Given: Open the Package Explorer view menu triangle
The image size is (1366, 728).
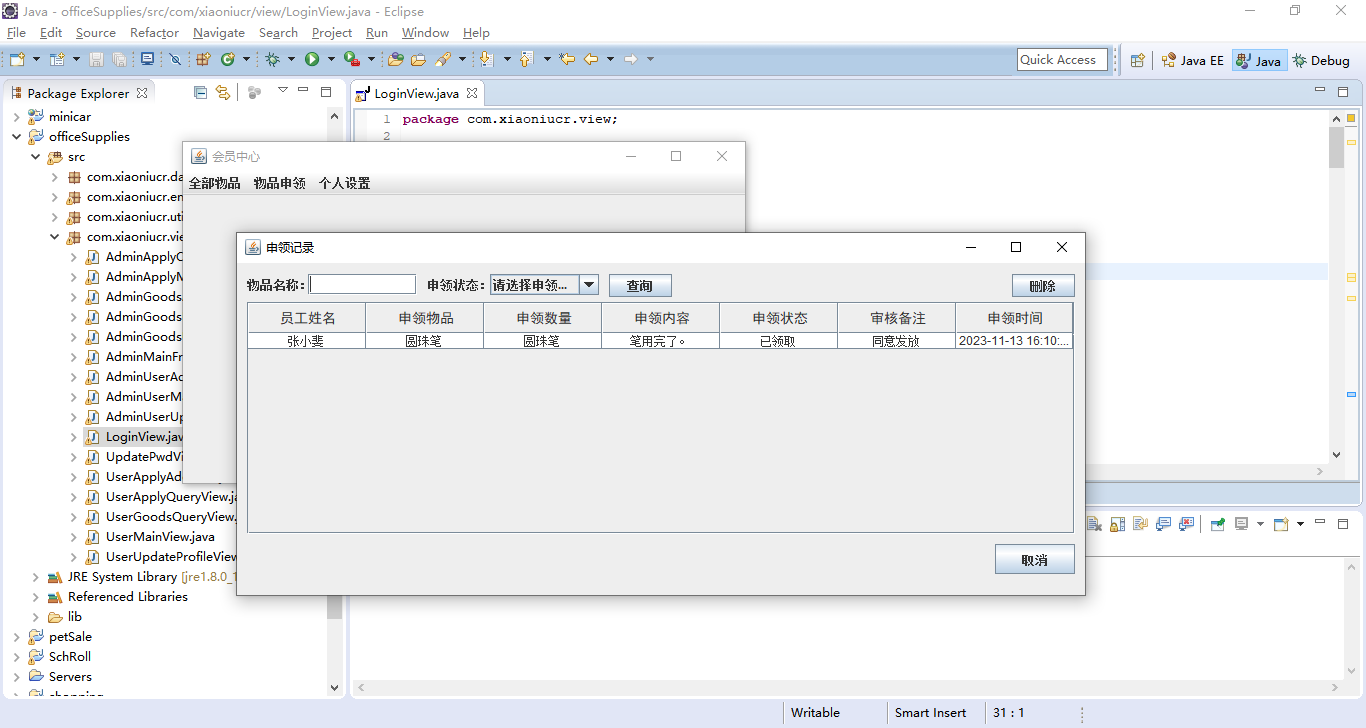Looking at the screenshot, I should click(283, 90).
